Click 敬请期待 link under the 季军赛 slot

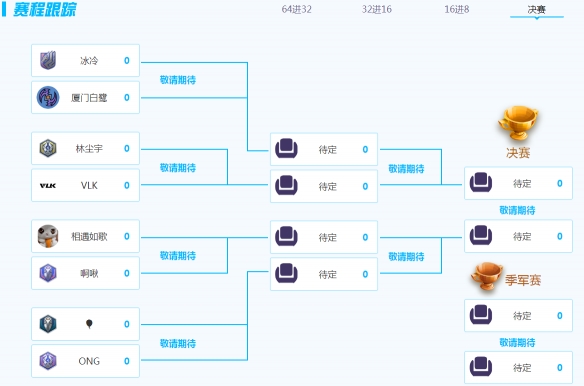(517, 342)
